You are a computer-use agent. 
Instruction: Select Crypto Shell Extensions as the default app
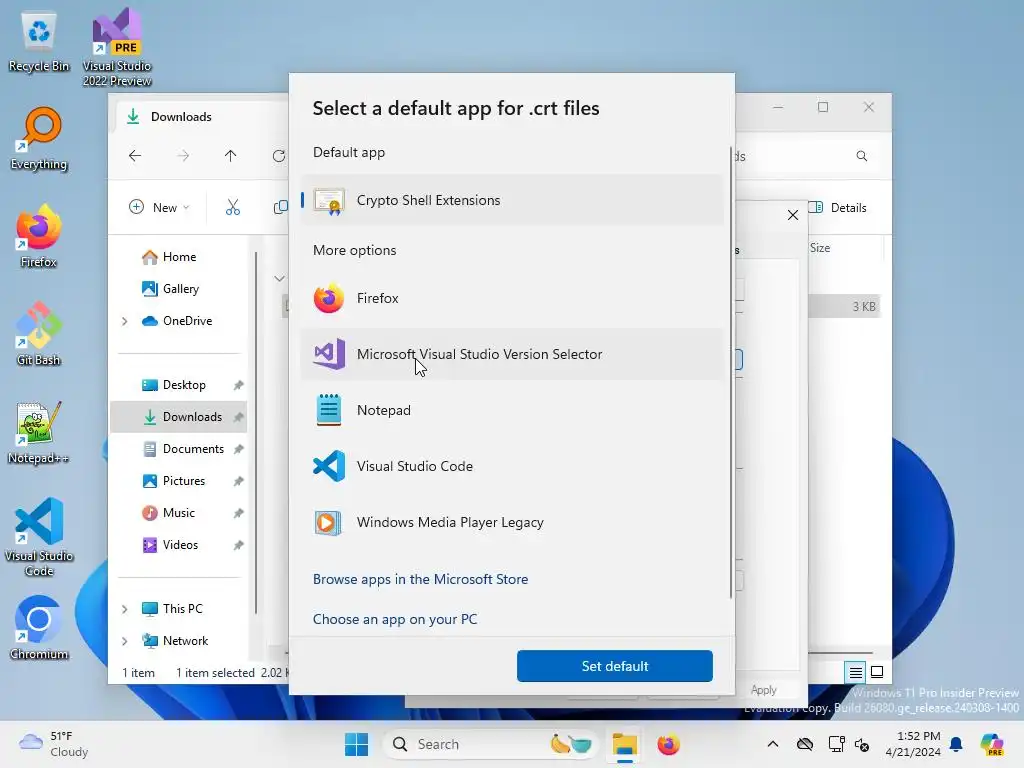512,200
